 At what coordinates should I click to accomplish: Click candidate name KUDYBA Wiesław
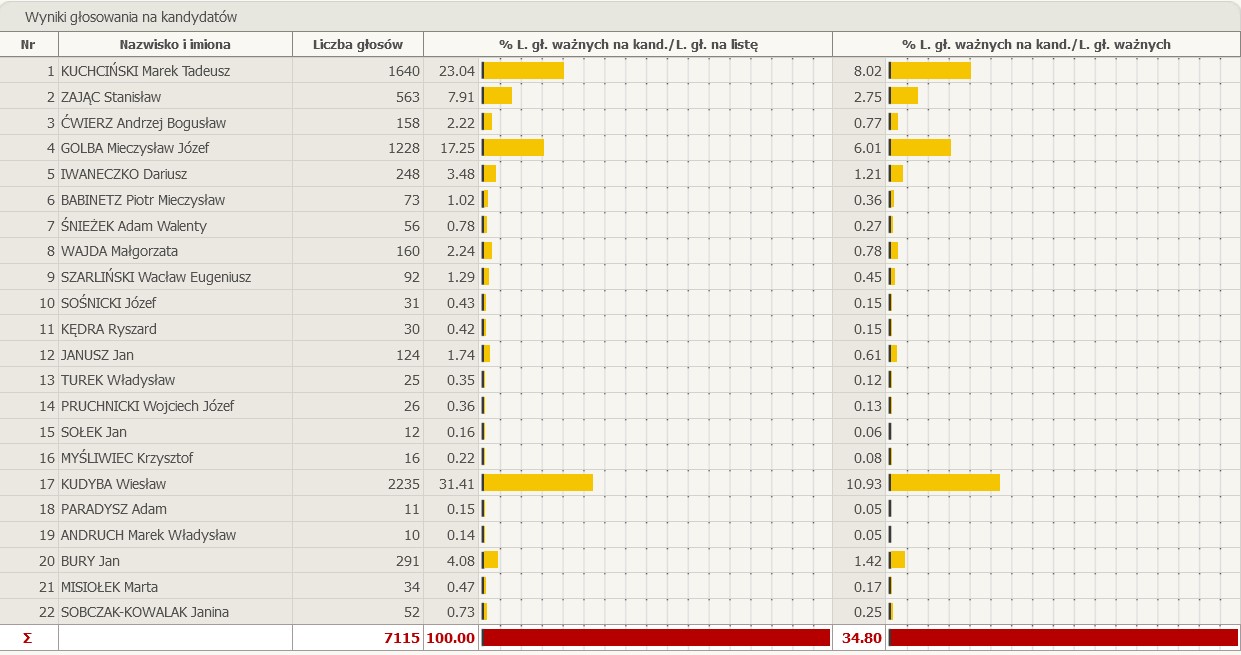point(113,484)
